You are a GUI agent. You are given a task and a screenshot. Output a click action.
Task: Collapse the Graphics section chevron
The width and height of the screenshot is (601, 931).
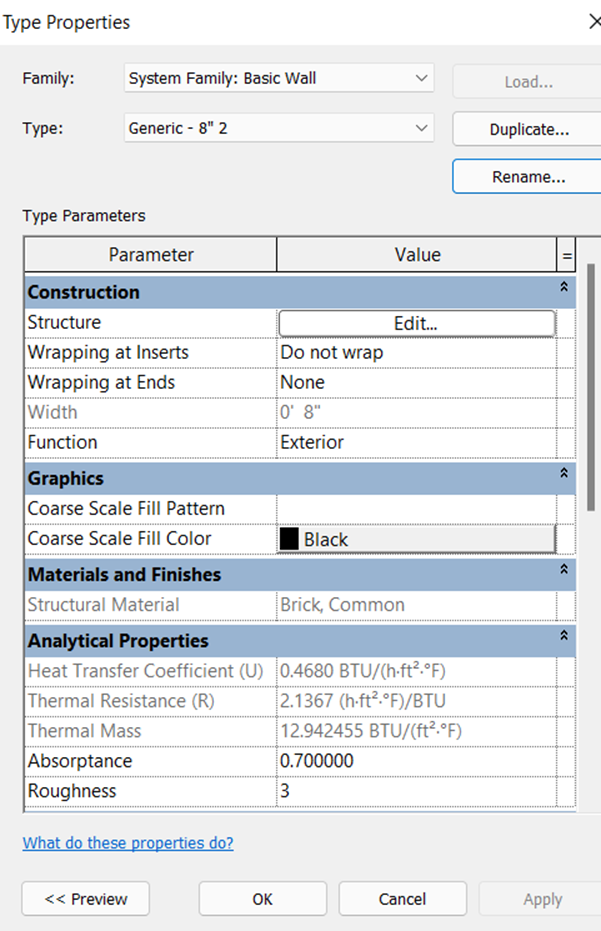(564, 473)
